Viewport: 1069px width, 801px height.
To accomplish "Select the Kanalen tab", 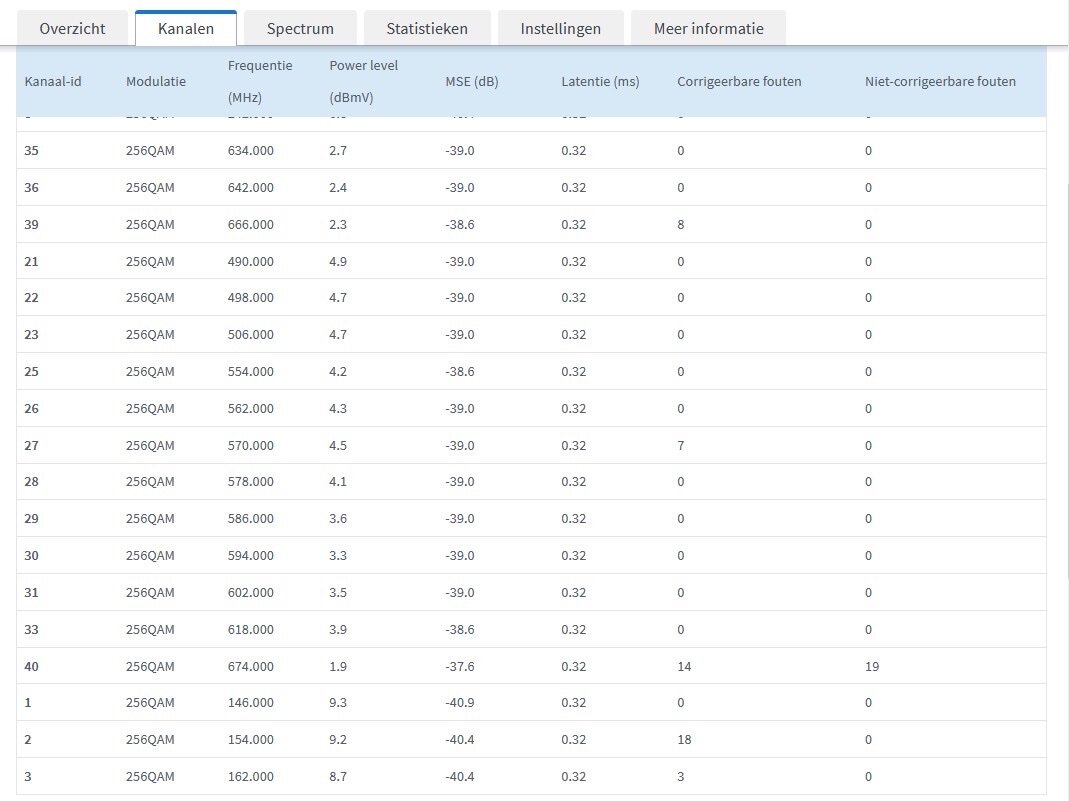I will click(186, 29).
